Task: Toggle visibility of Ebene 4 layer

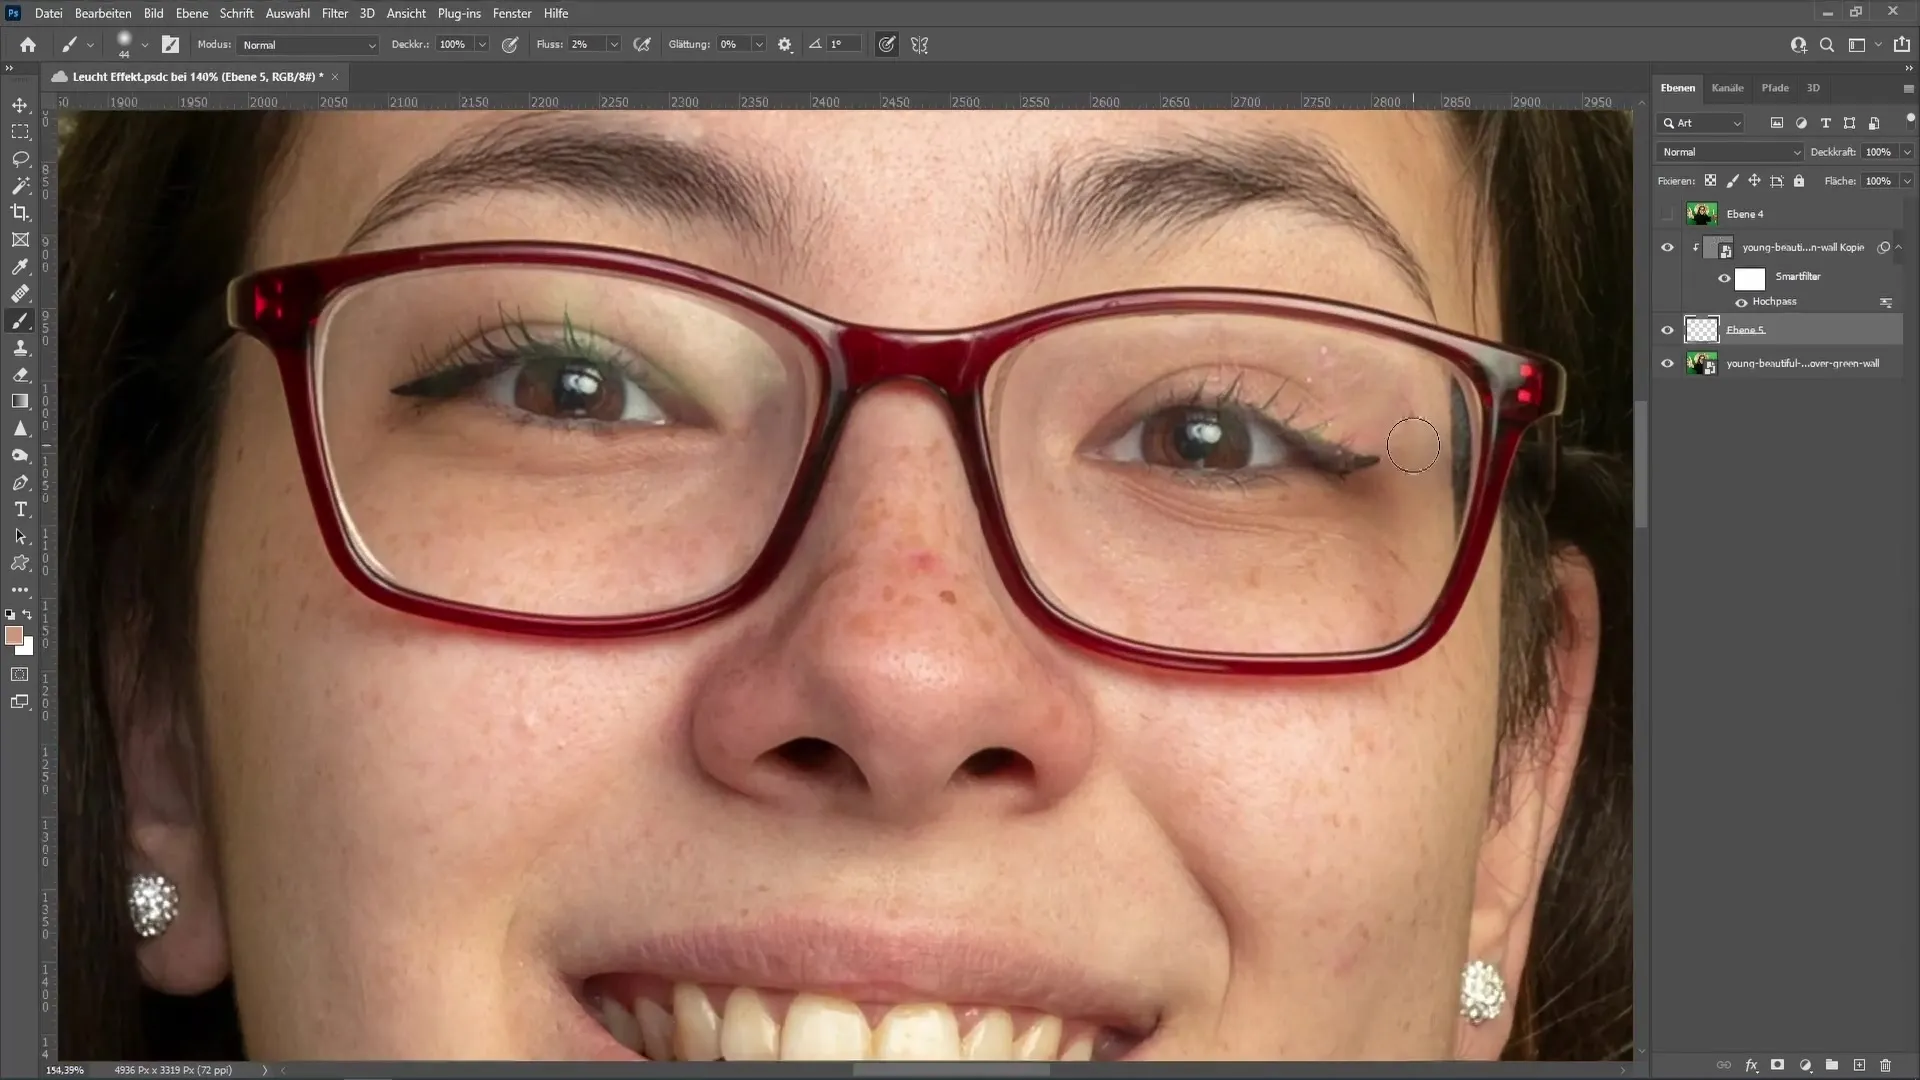Action: [x=1667, y=214]
